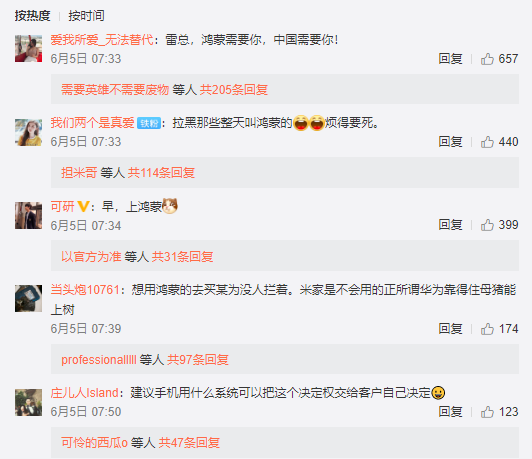Expand 共205条回复 replies
This screenshot has width=532, height=459.
pyautogui.click(x=234, y=90)
